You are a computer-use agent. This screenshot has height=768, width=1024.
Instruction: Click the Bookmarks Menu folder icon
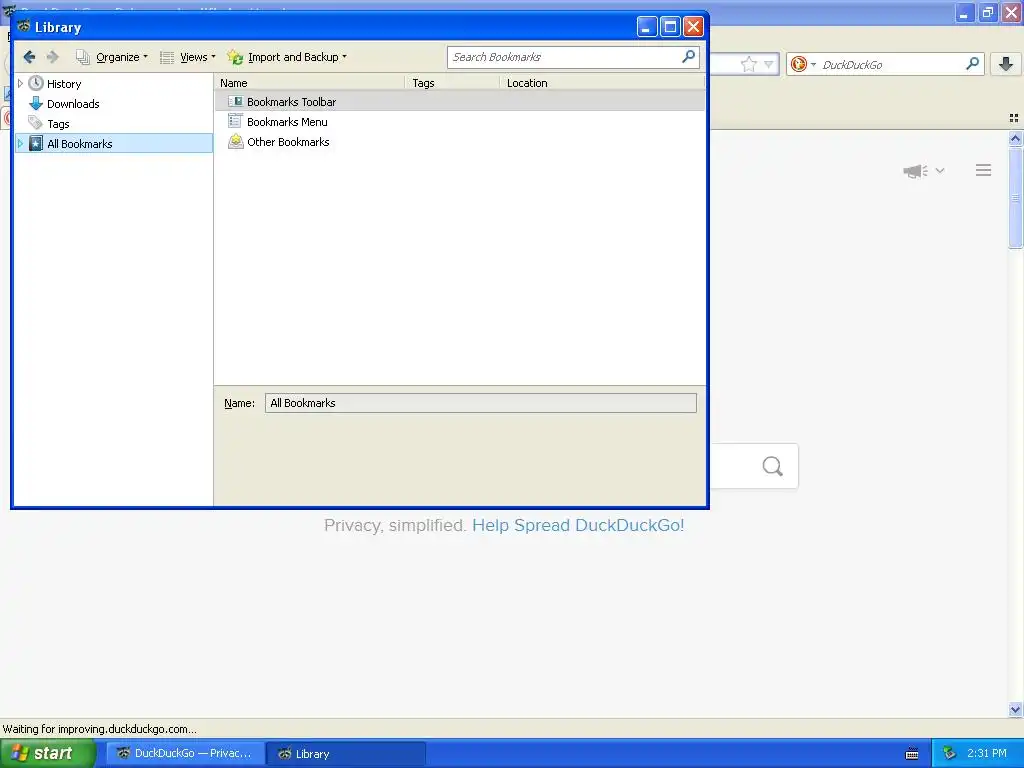[235, 121]
